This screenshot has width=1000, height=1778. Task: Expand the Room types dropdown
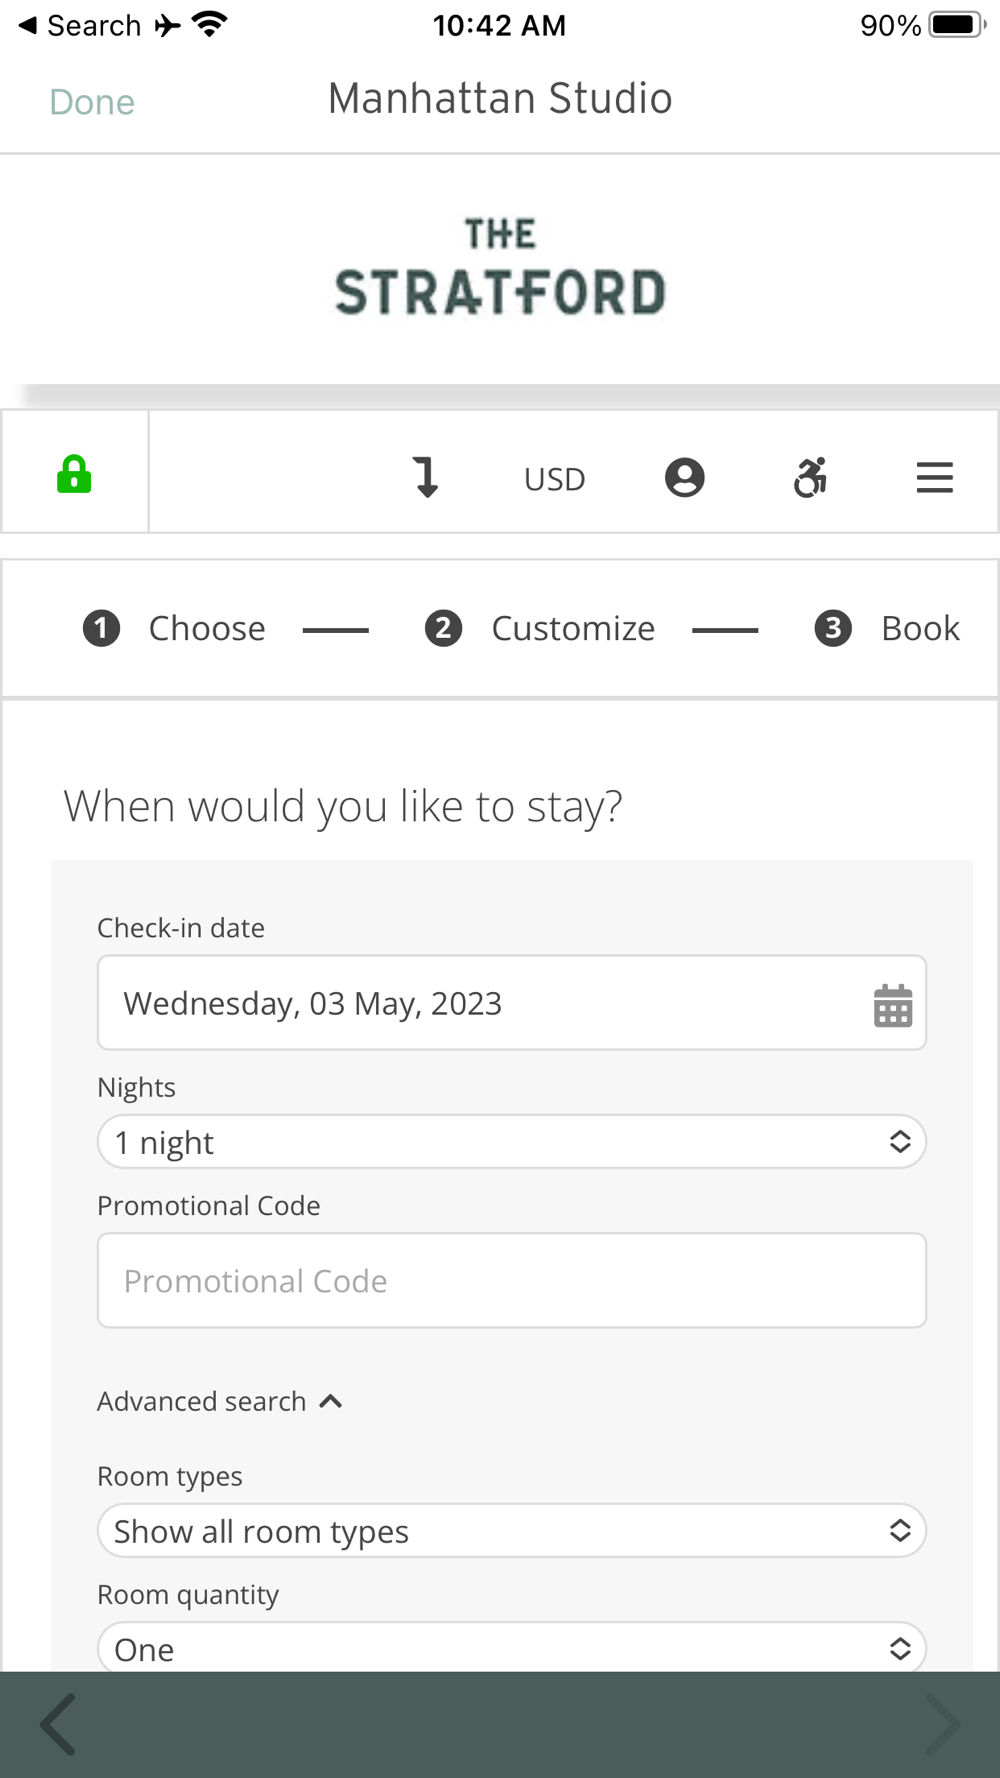[511, 1531]
